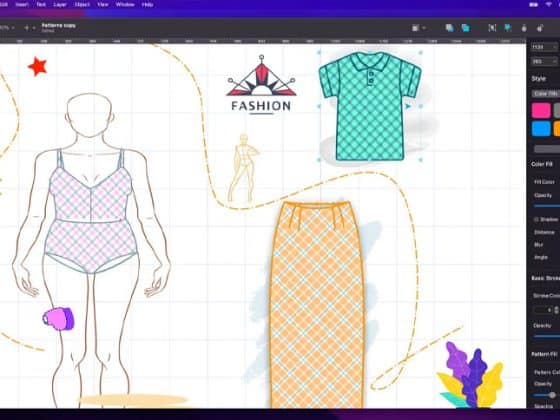Click the bright cyan stacked-layers toolbar icon
The image size is (560, 420).
pos(465,28)
